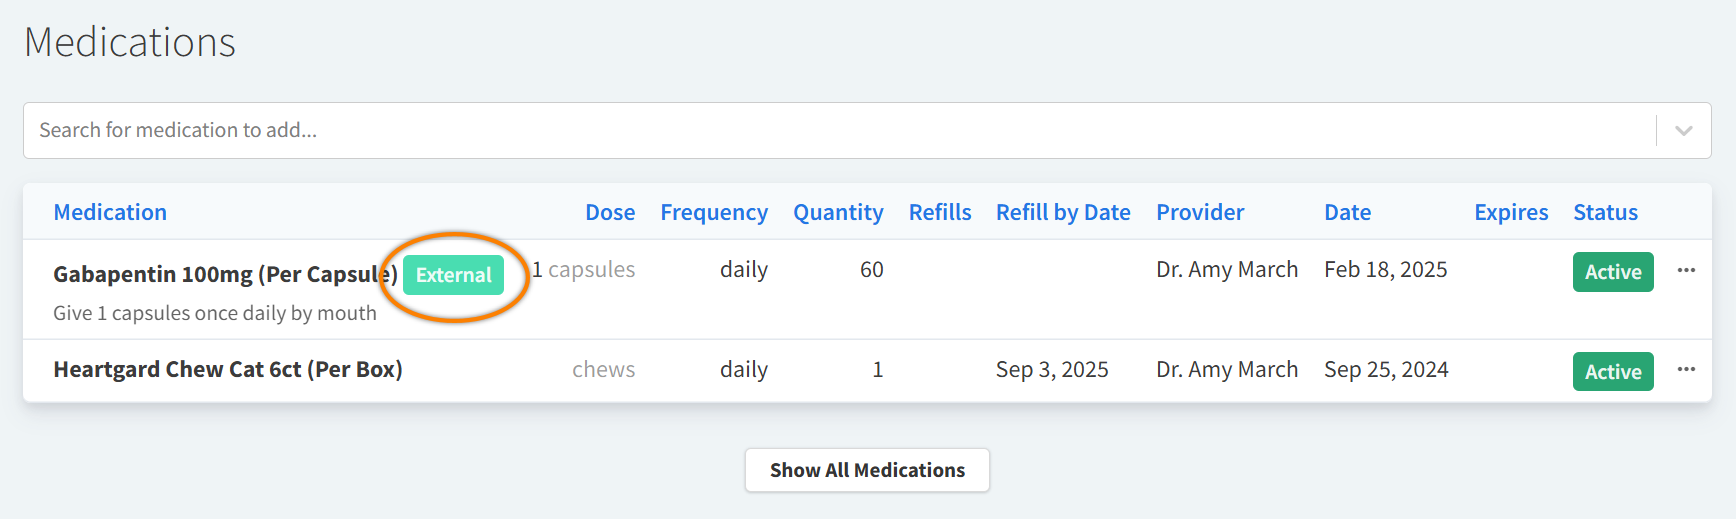Sort by the Medication column header
Viewport: 1736px width, 519px height.
[110, 212]
